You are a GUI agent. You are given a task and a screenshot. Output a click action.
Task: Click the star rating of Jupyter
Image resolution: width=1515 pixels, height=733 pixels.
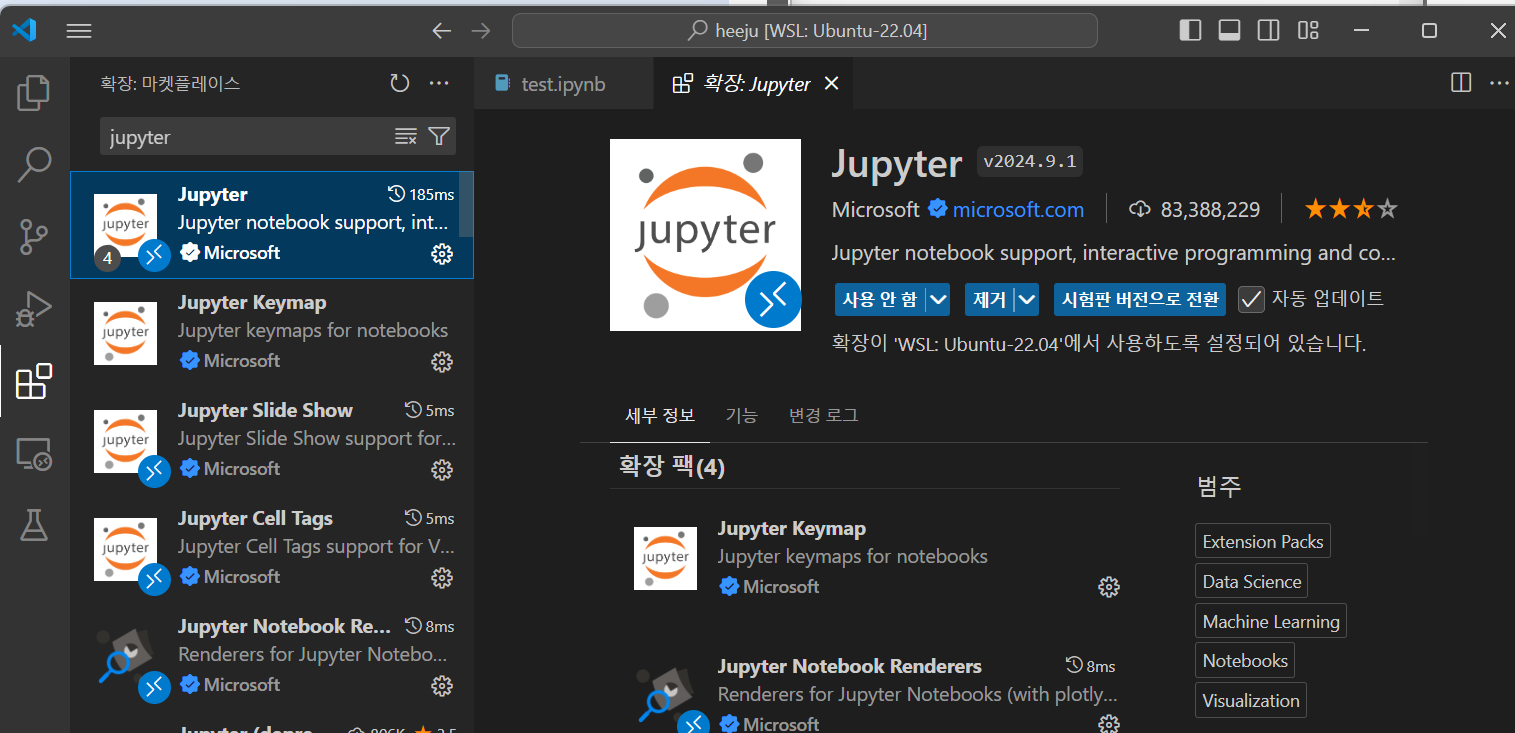tap(1351, 210)
